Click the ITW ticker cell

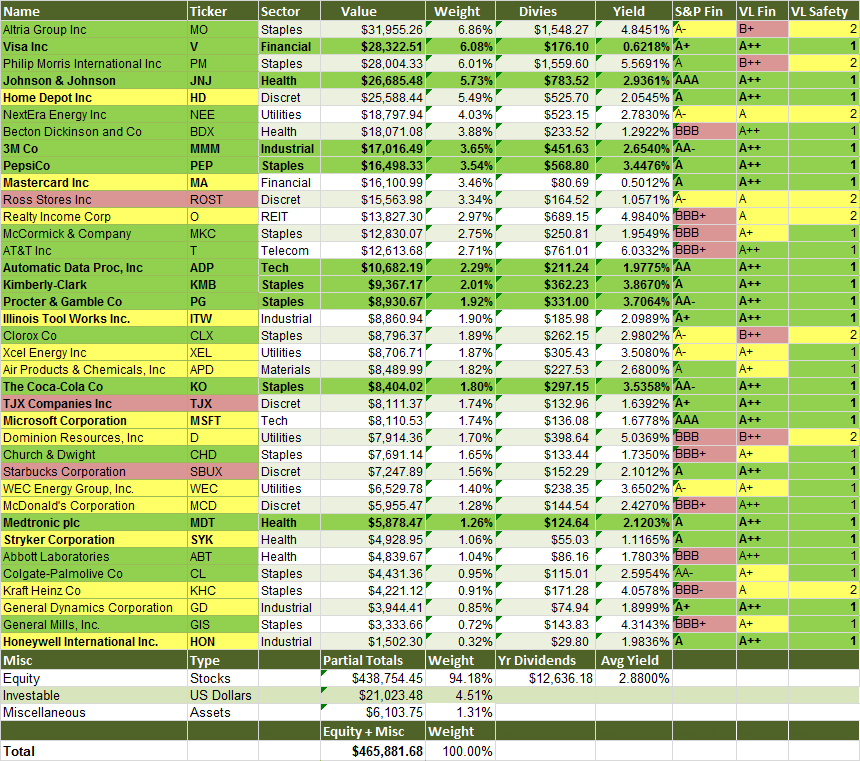(x=223, y=319)
